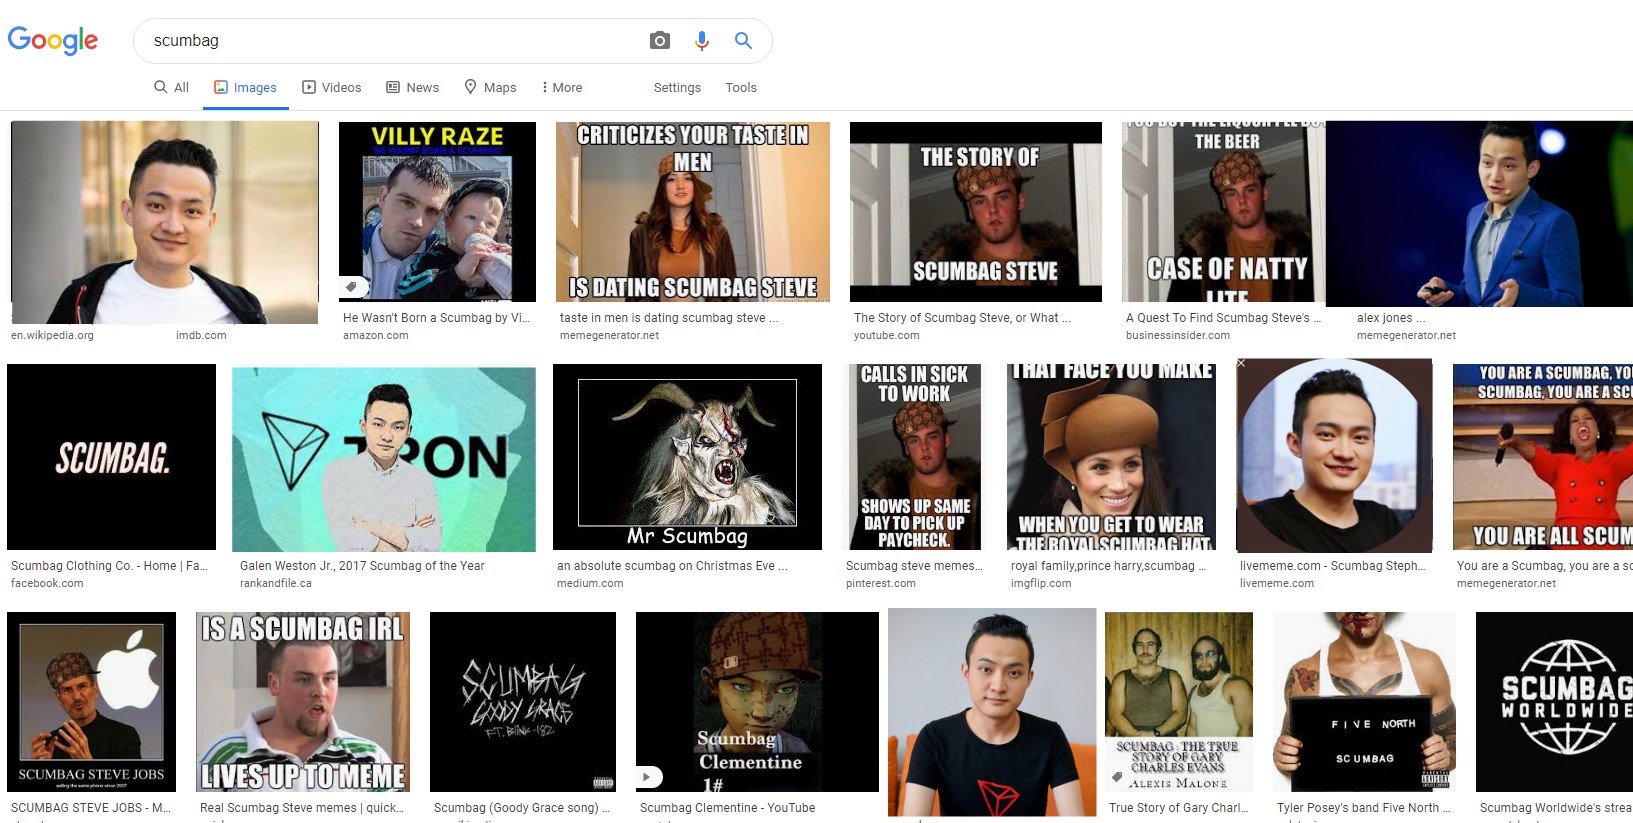Click 'Tyler Posey's band Five North' caption

click(x=1363, y=808)
